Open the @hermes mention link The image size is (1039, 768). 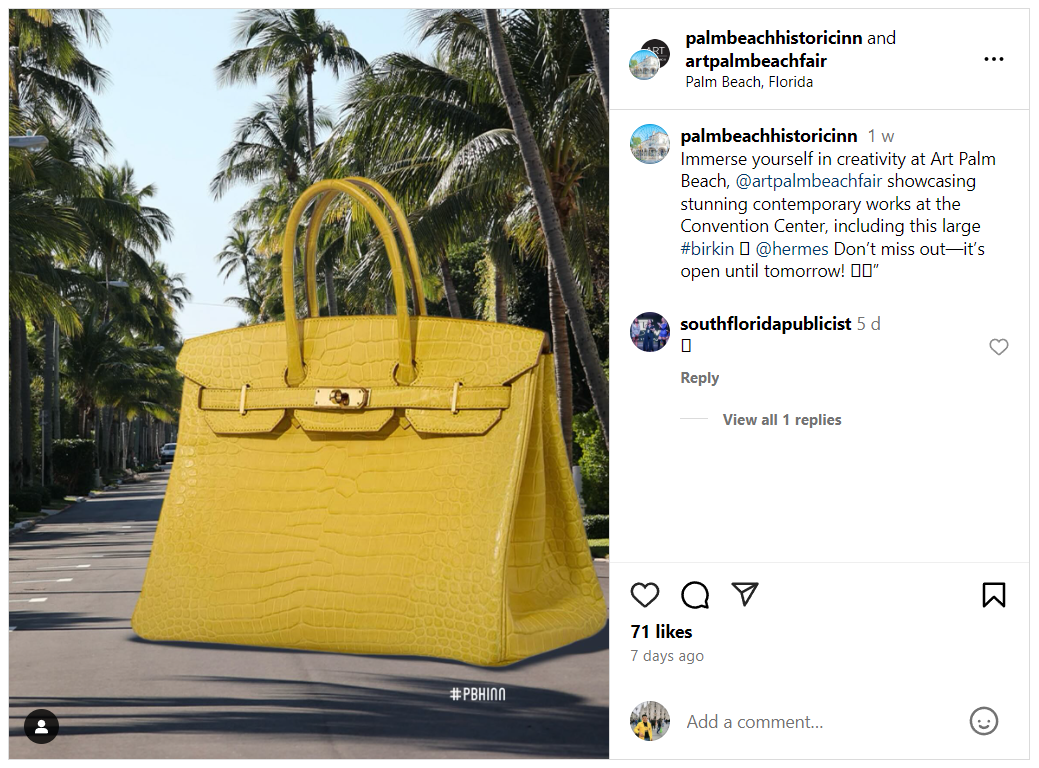792,248
